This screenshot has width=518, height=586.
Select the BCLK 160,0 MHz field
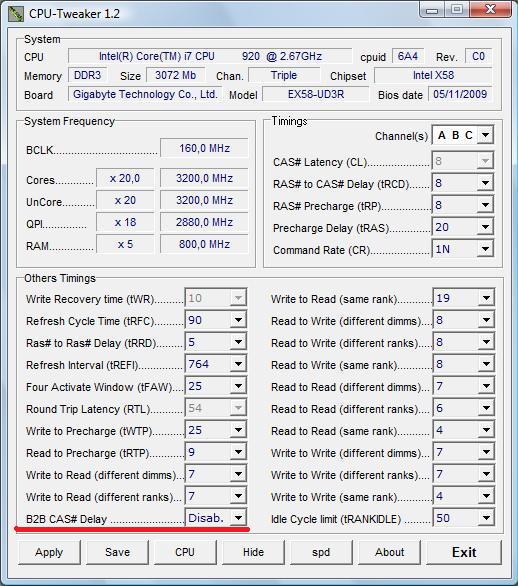point(204,148)
